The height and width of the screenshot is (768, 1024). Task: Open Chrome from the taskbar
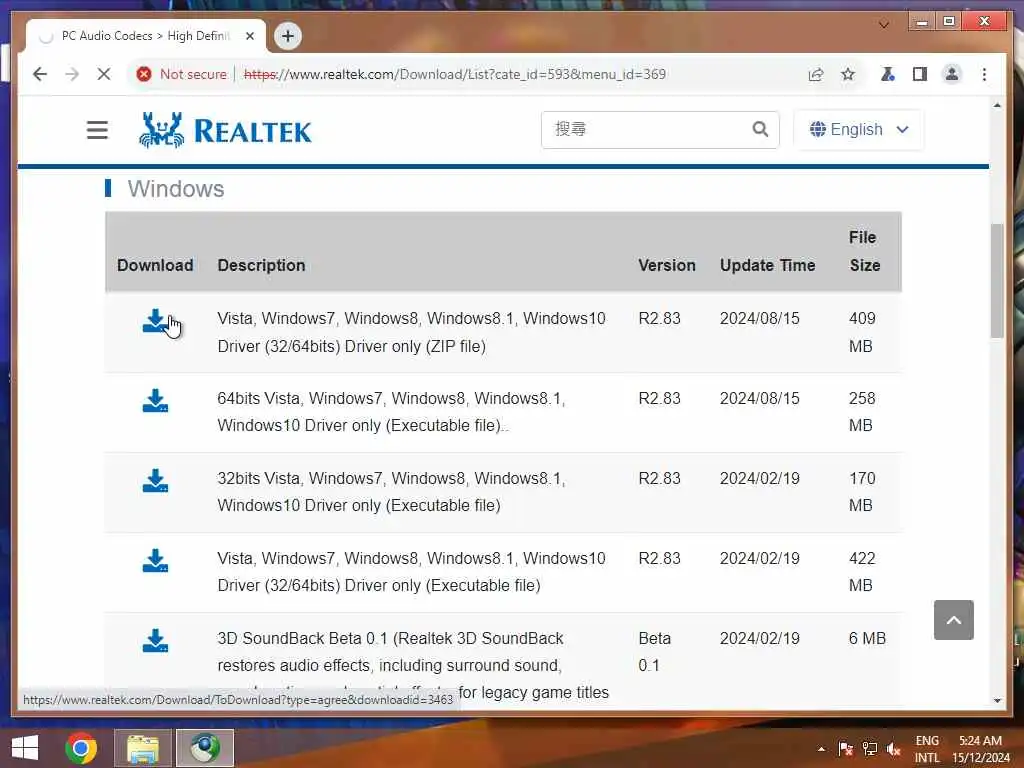coord(81,748)
